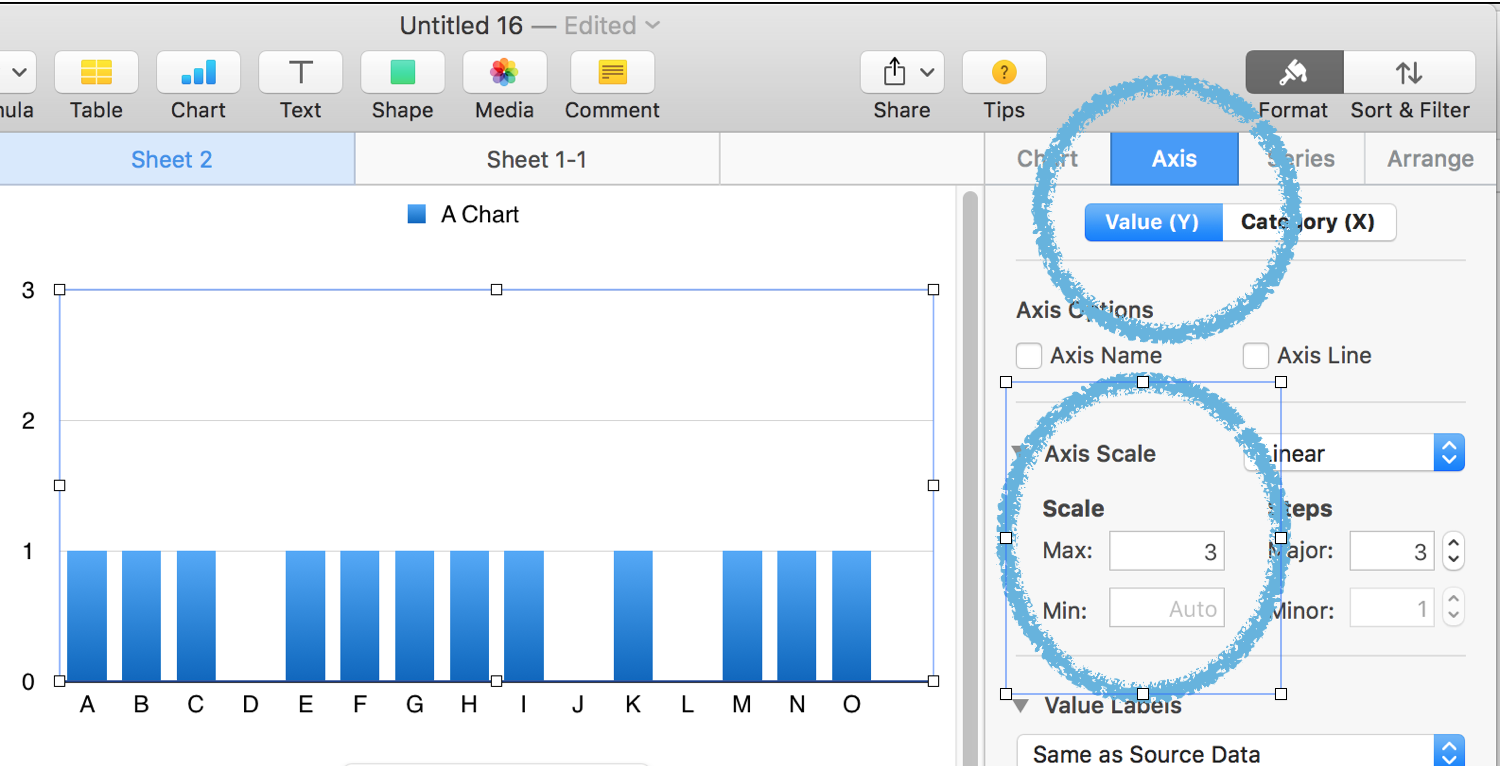
Task: Open the Arrange inspector tab
Action: point(1430,159)
